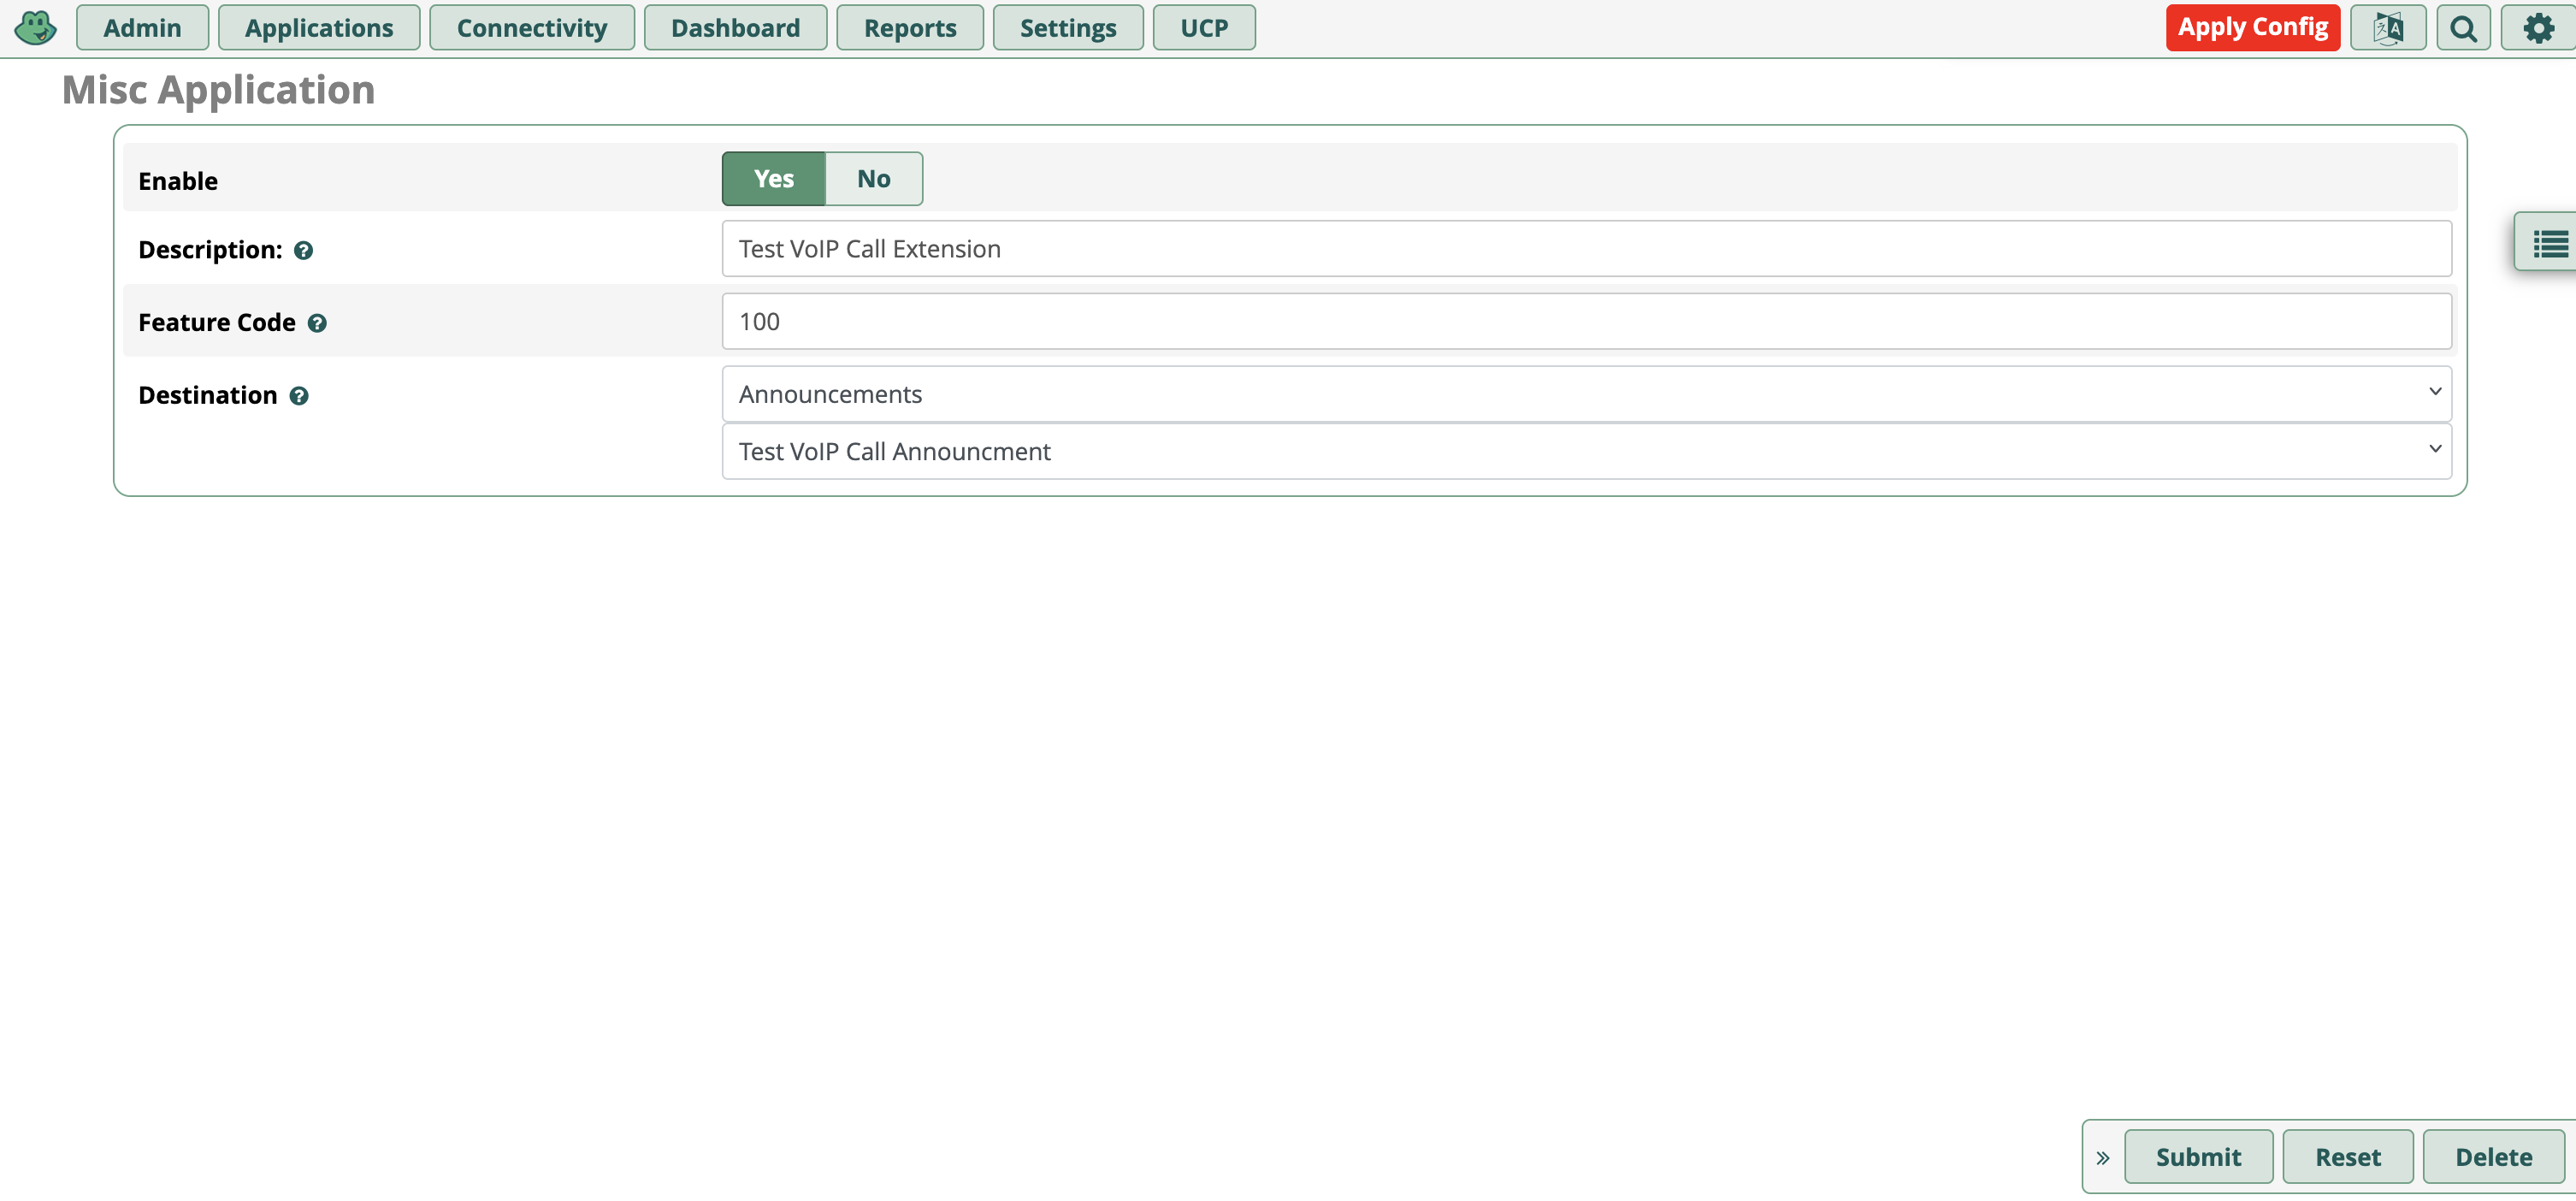Open the Connectivity menu
This screenshot has width=2576, height=1201.
(x=531, y=27)
